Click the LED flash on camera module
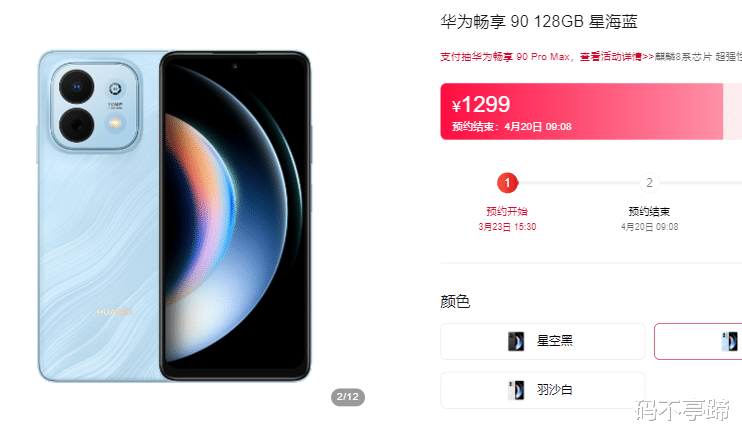The image size is (742, 437). 115,124
